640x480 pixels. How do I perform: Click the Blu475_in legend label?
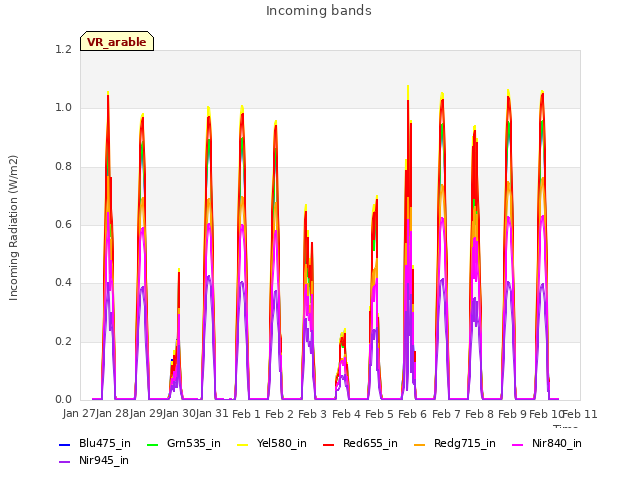[105, 444]
